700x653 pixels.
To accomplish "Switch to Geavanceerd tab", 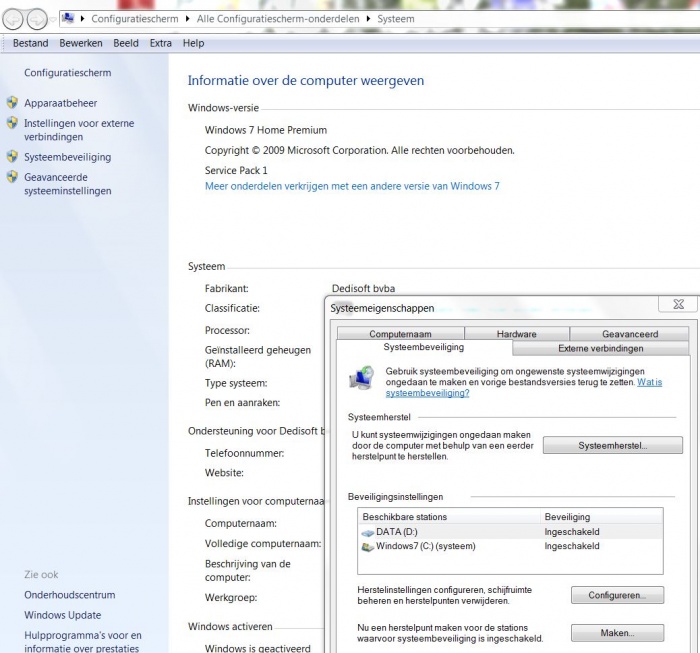I will point(630,334).
